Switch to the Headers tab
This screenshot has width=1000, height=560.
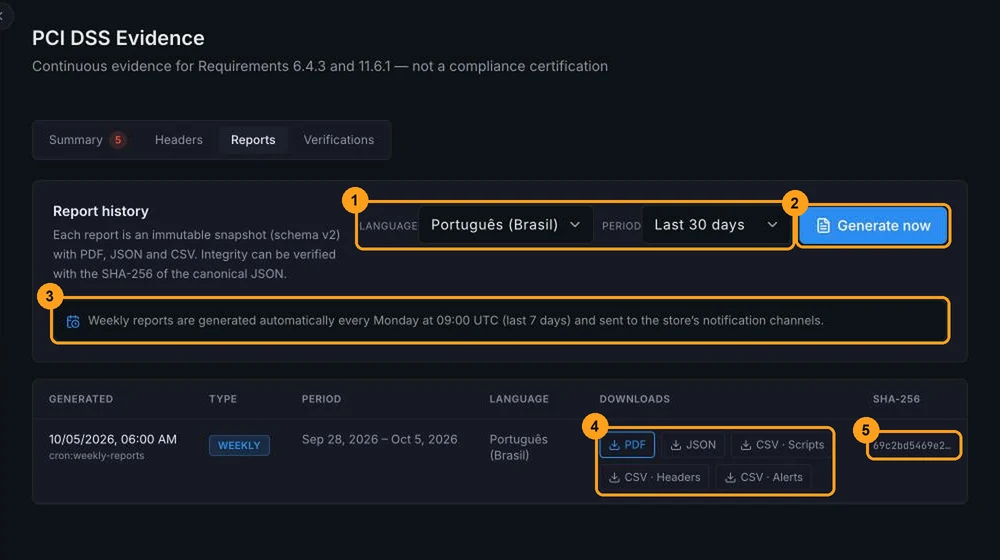tap(179, 140)
